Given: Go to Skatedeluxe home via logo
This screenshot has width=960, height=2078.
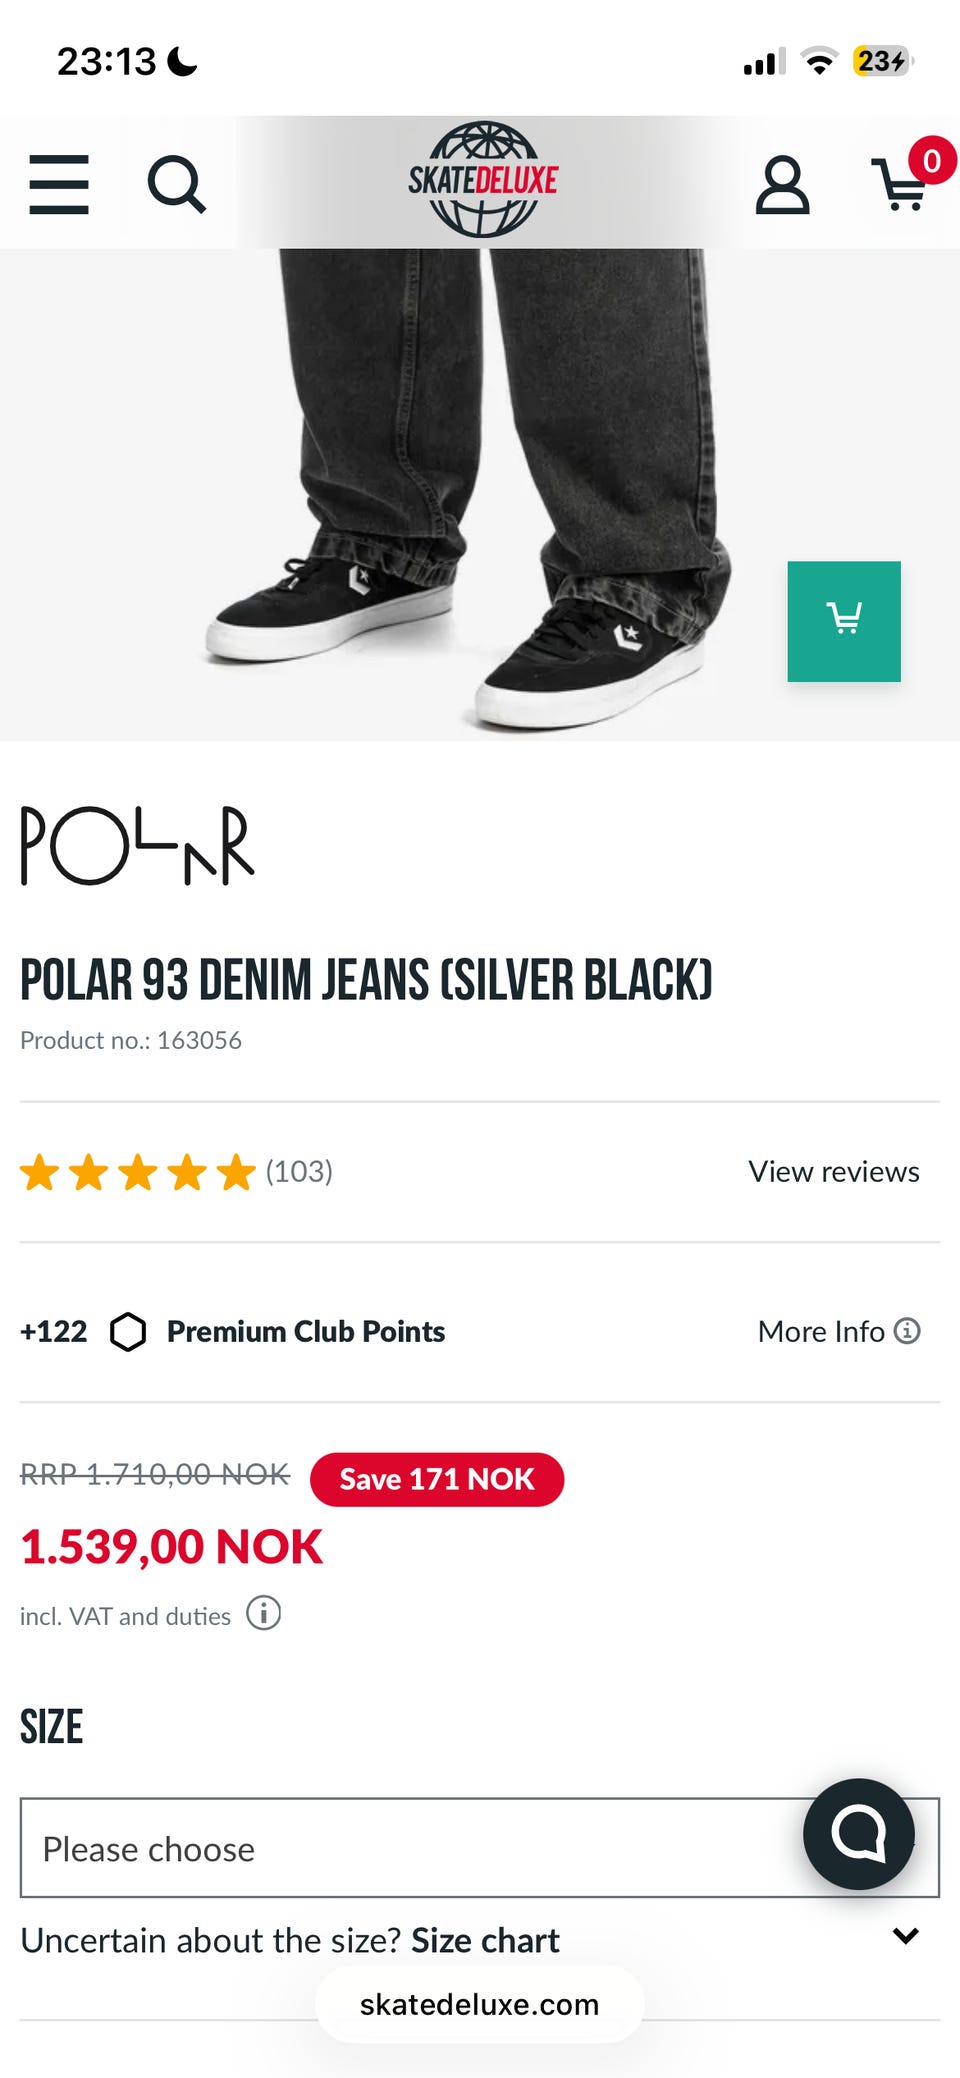Looking at the screenshot, I should [x=483, y=180].
